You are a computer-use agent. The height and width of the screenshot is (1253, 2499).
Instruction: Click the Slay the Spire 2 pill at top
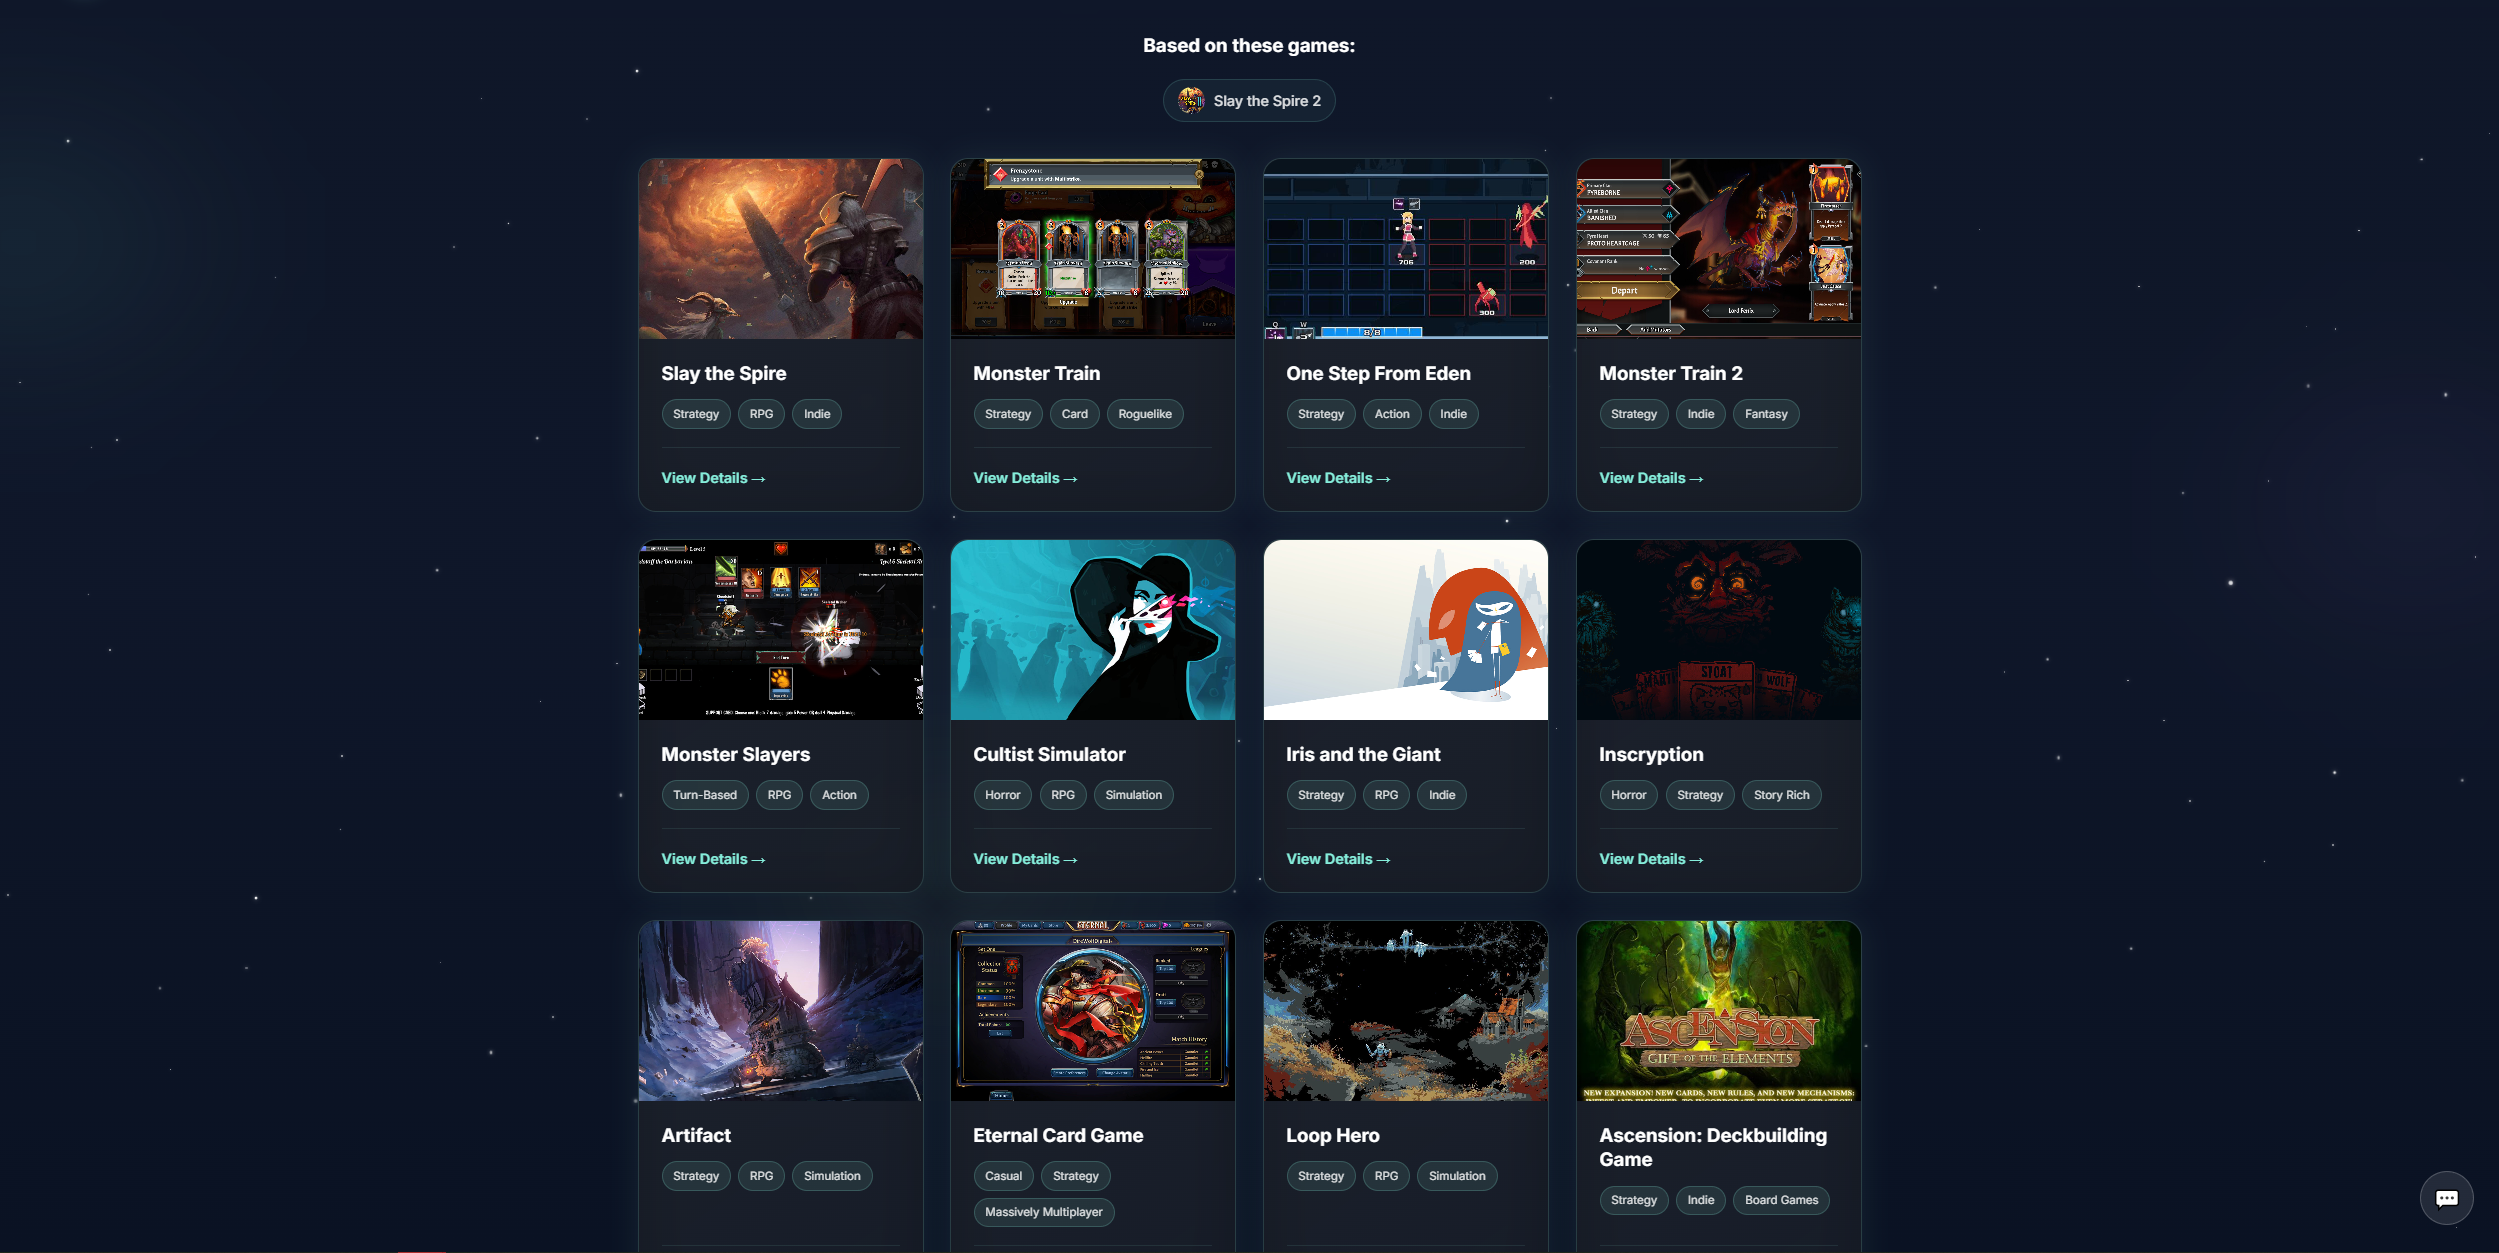coord(1249,100)
